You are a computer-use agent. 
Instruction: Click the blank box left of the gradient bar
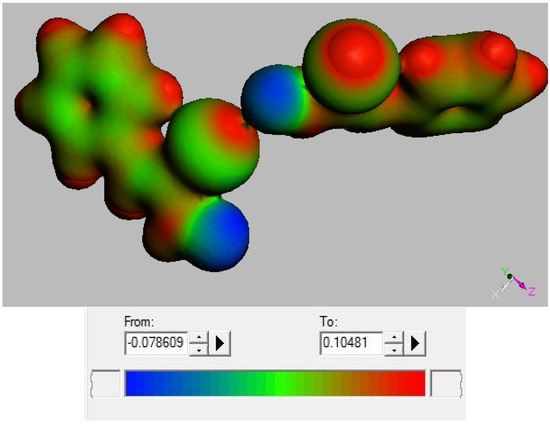tap(105, 384)
